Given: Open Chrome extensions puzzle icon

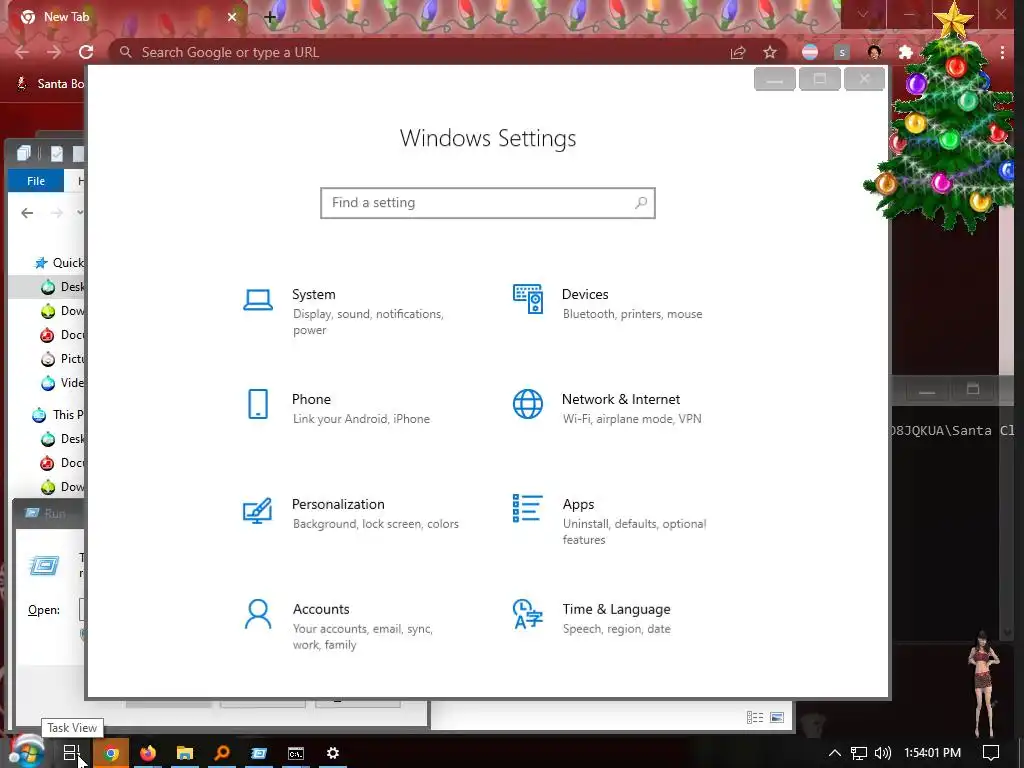Looking at the screenshot, I should click(x=906, y=52).
